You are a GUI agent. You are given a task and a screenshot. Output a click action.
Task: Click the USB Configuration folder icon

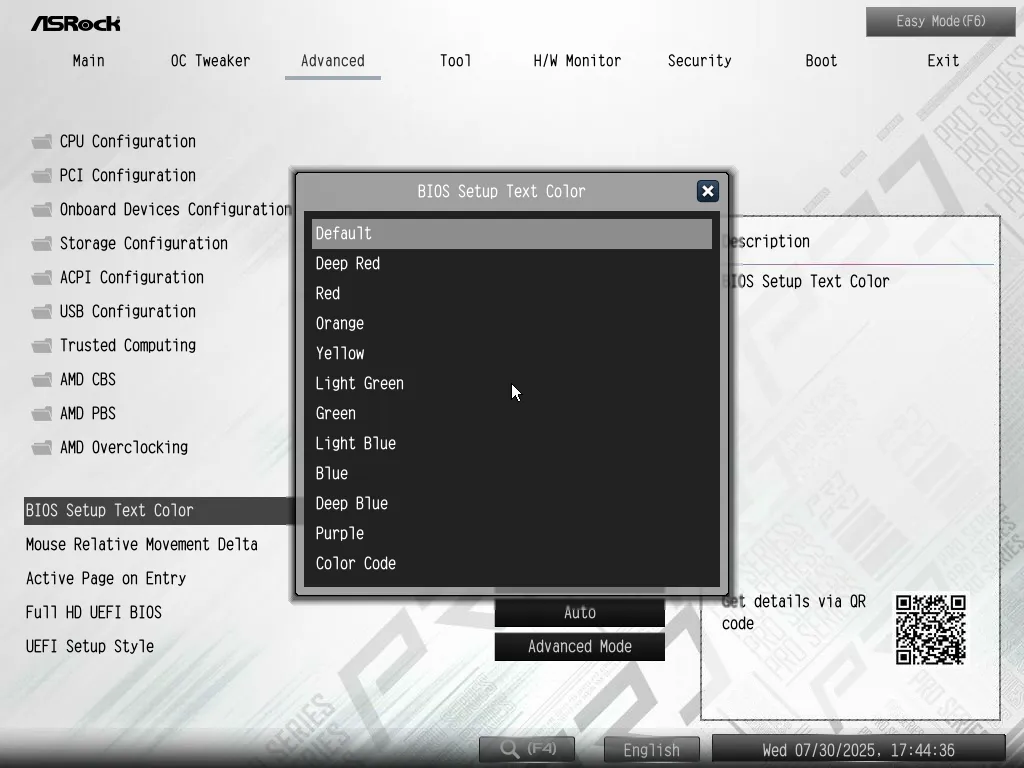pos(42,312)
